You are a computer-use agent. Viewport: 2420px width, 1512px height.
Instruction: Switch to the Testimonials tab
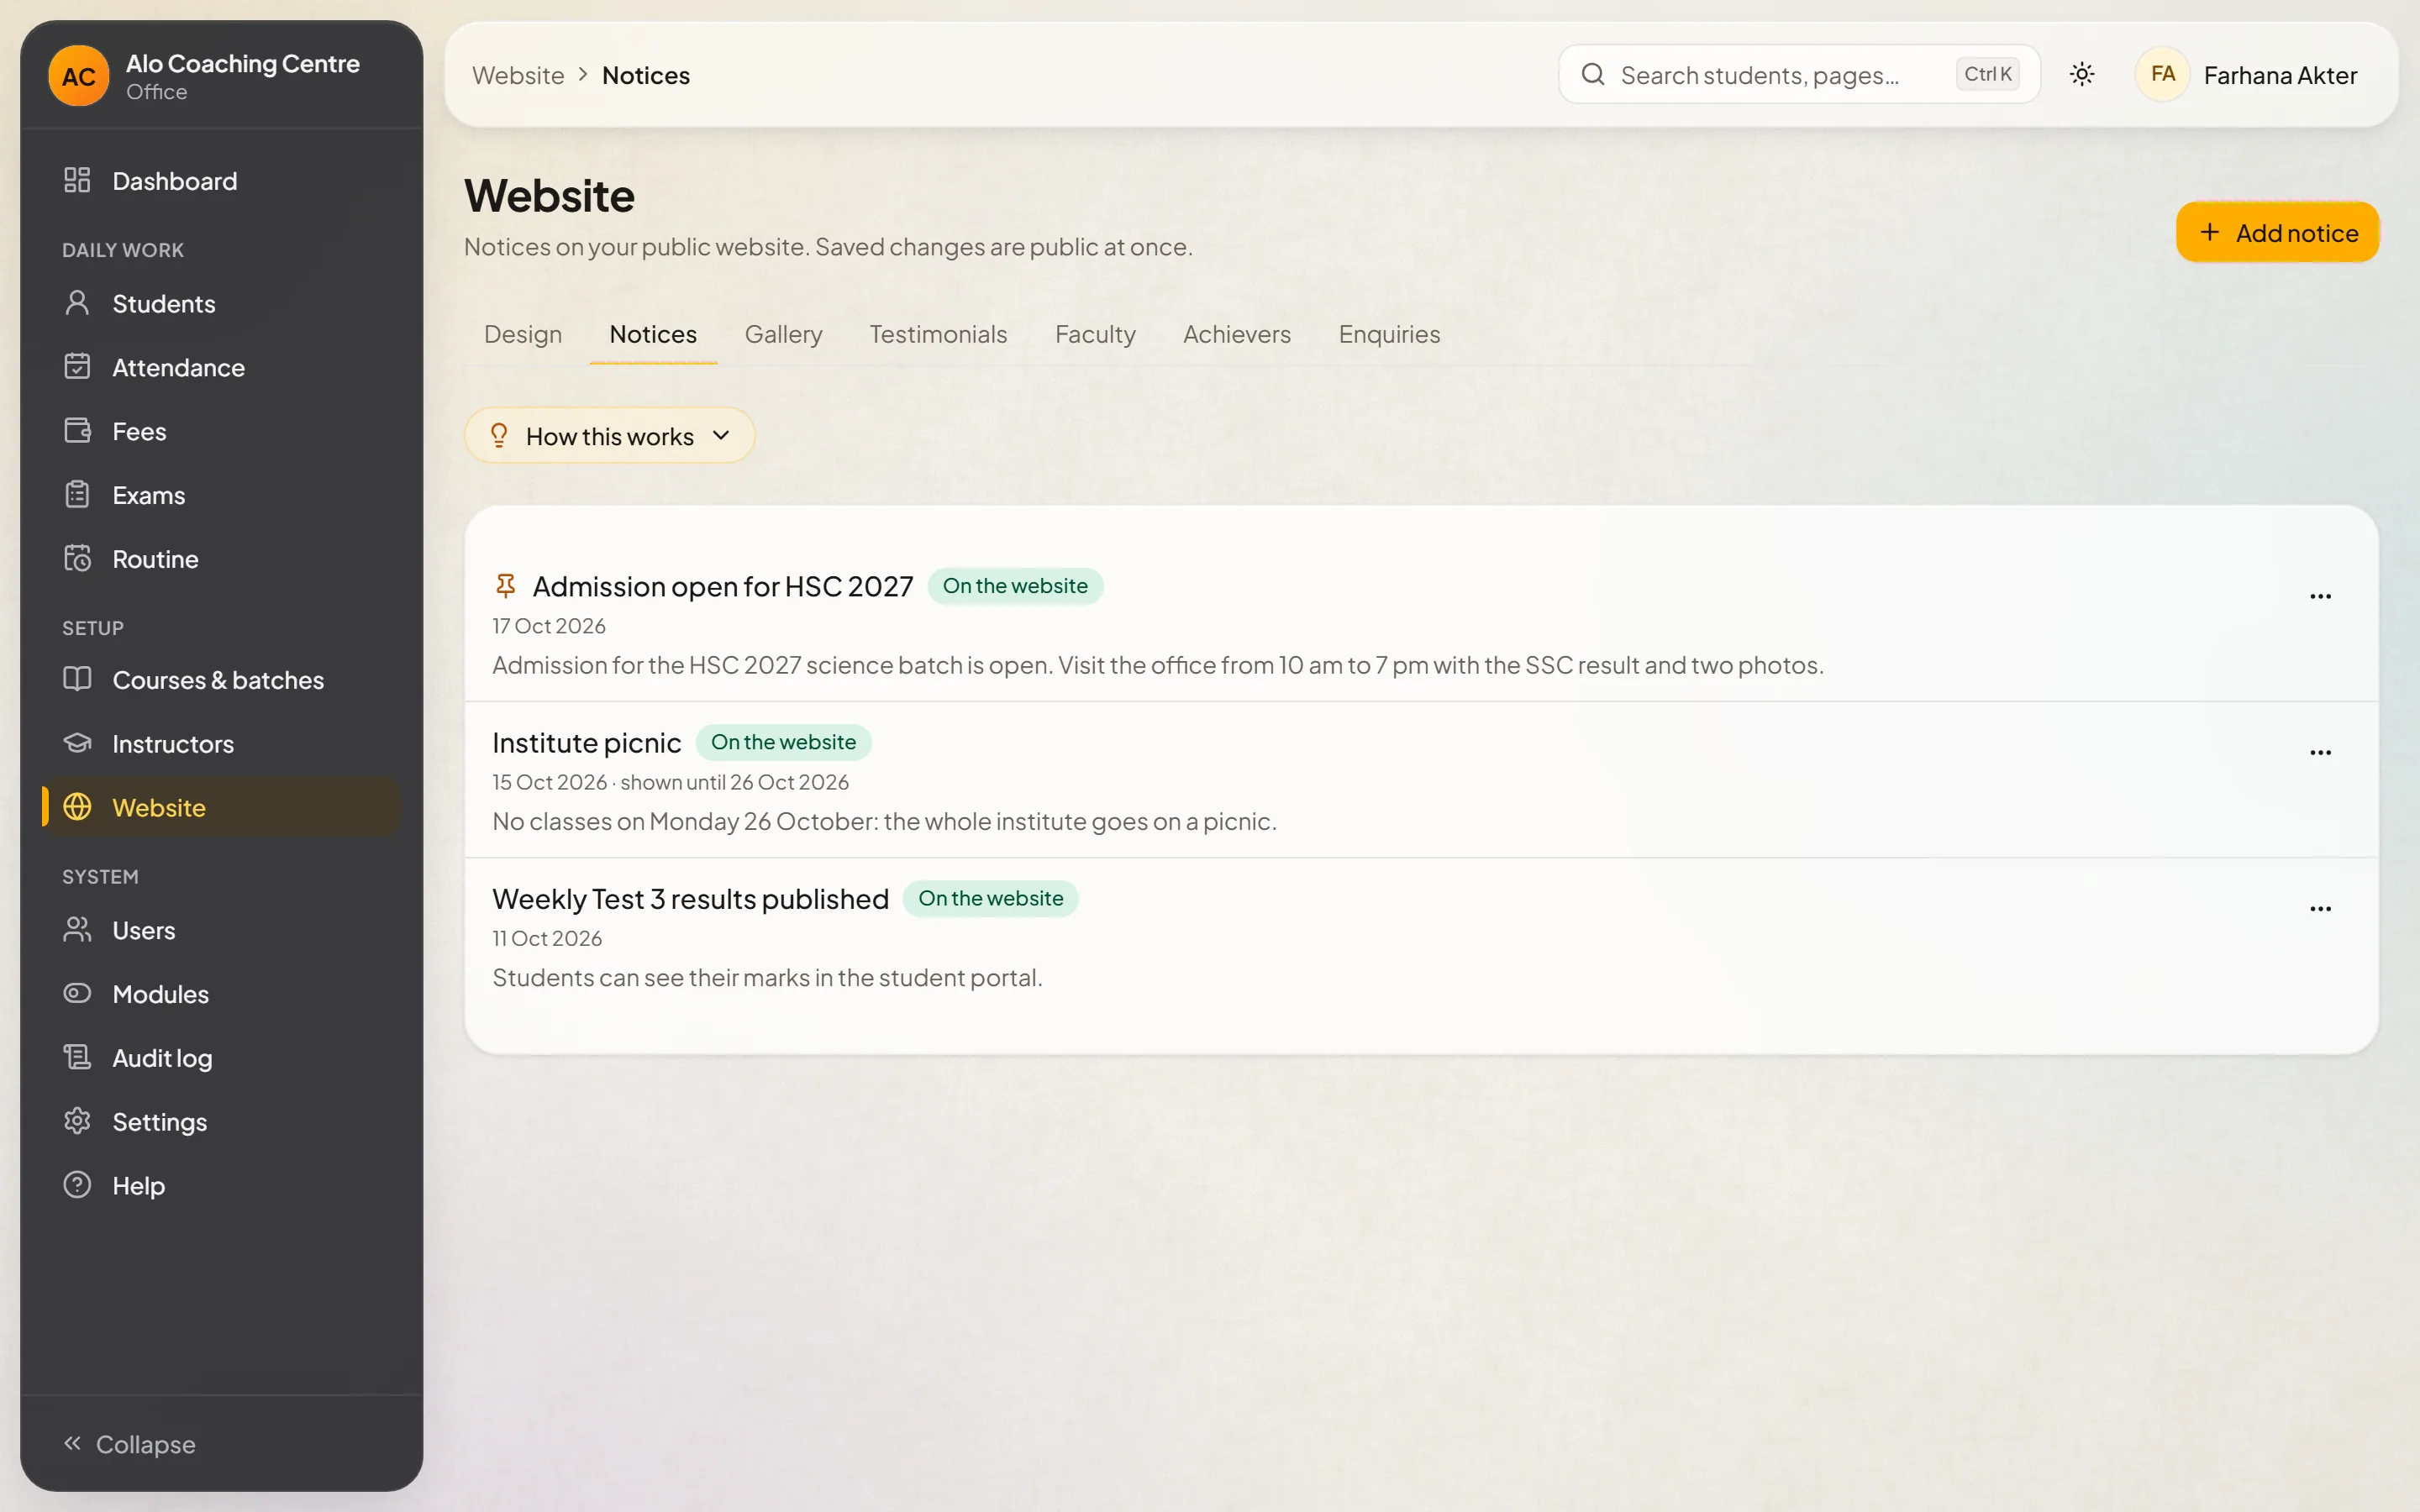(x=937, y=334)
